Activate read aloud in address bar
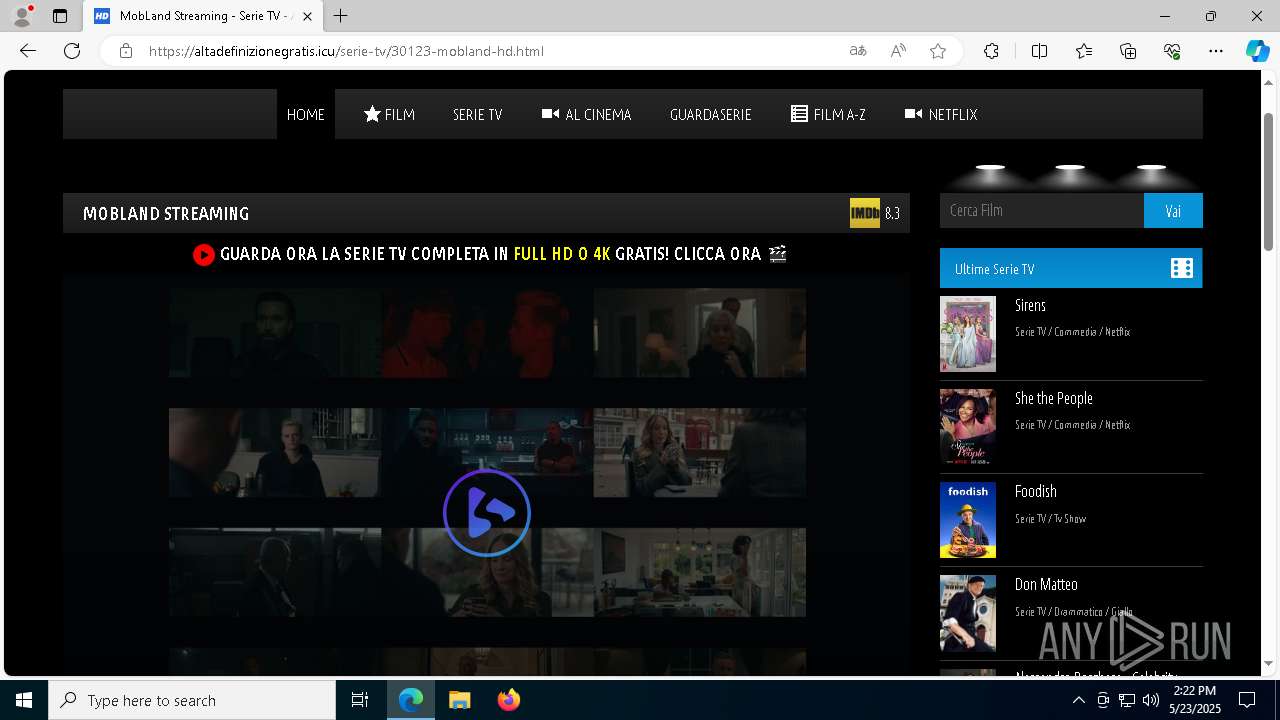This screenshot has width=1280, height=720. (898, 51)
